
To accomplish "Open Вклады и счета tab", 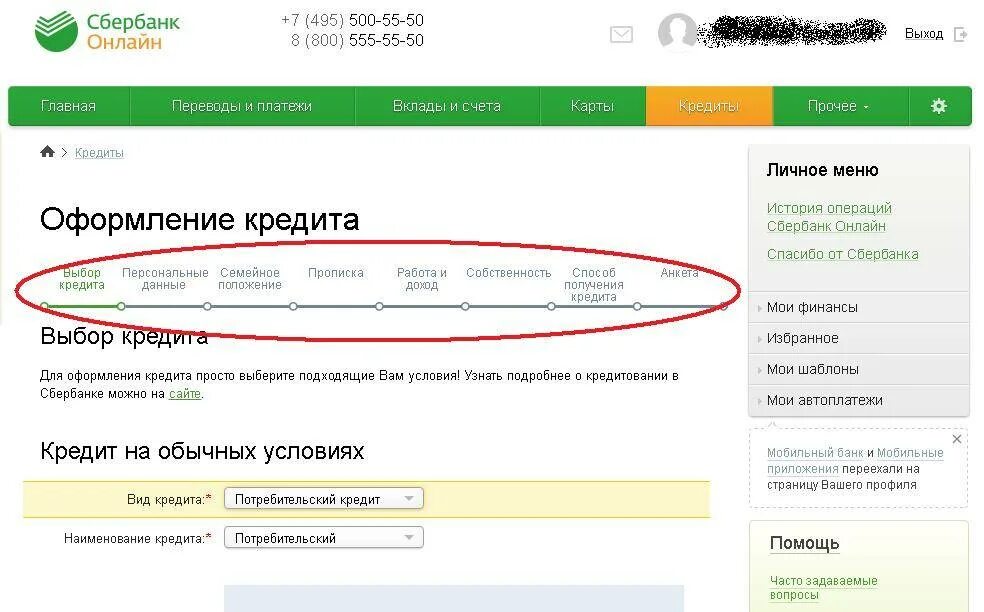I will point(447,106).
